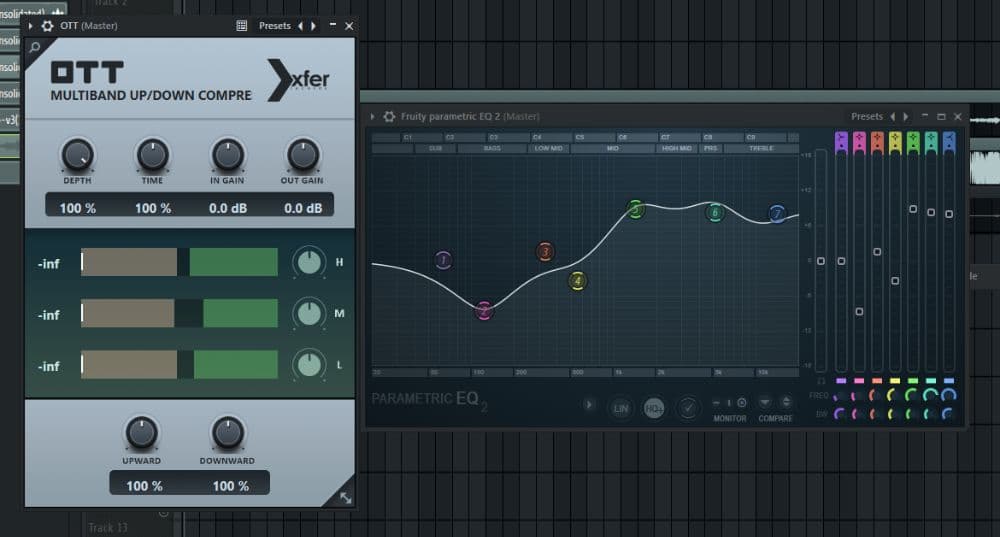Click OTT Time knob
Image resolution: width=1000 pixels, height=537 pixels.
point(152,155)
